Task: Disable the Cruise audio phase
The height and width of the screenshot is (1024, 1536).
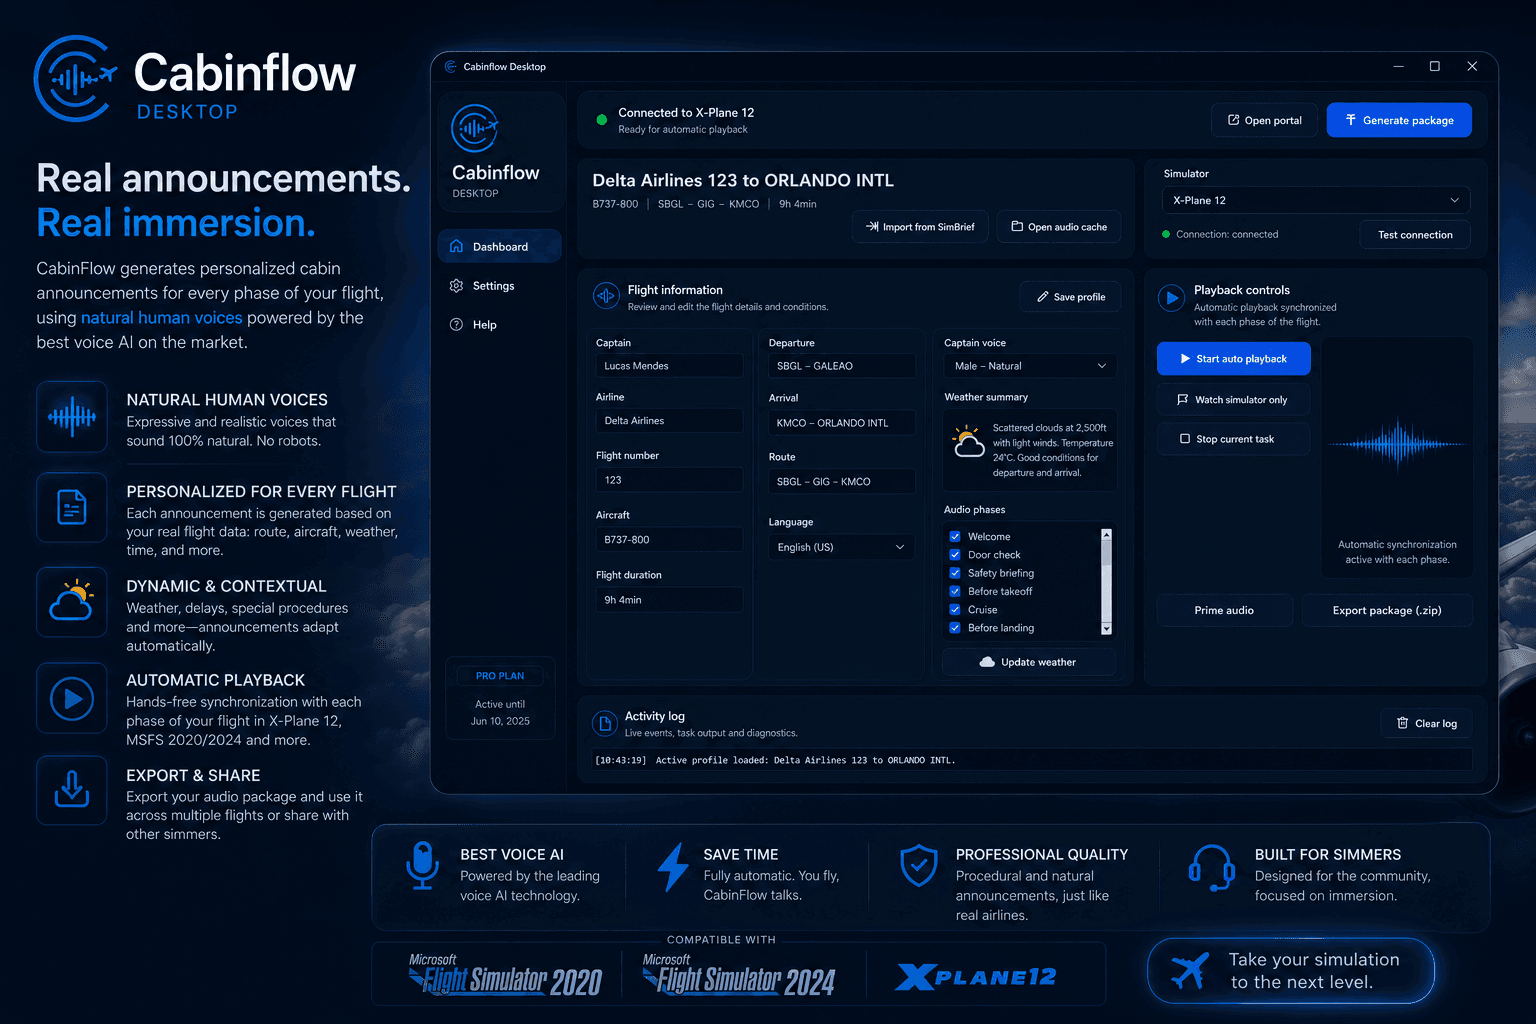Action: (955, 610)
